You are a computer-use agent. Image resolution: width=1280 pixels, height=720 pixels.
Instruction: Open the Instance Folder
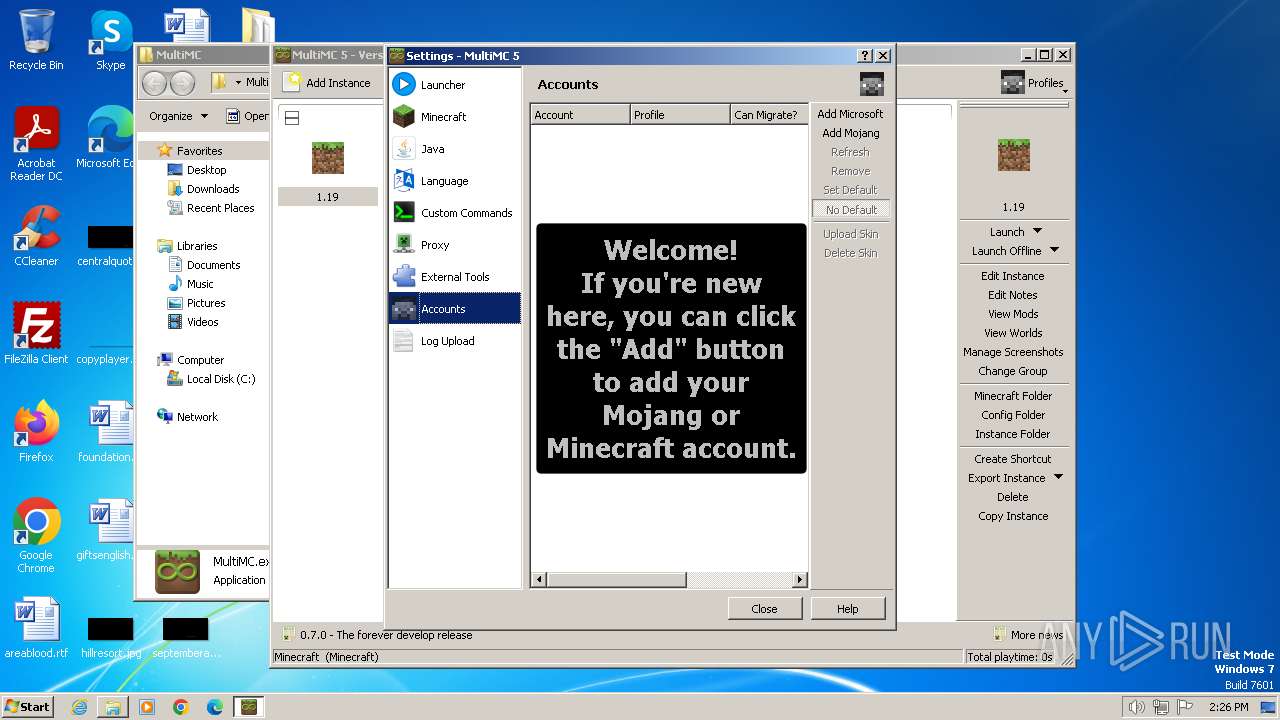(1012, 434)
